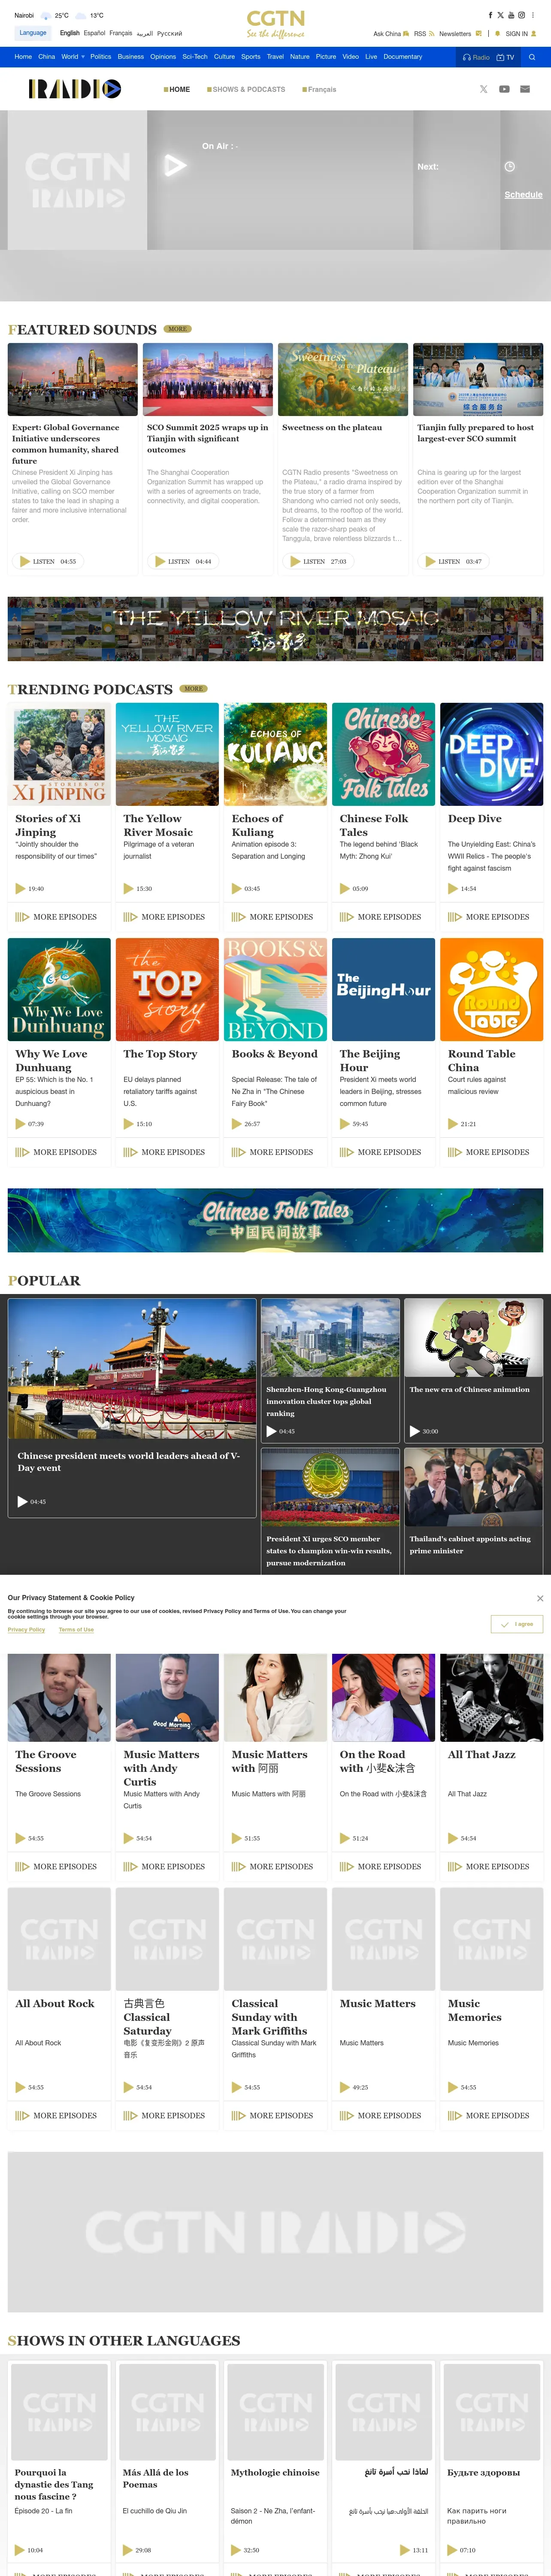Open Sci-Tech in blue navigation bar
The width and height of the screenshot is (551, 2576).
point(195,57)
